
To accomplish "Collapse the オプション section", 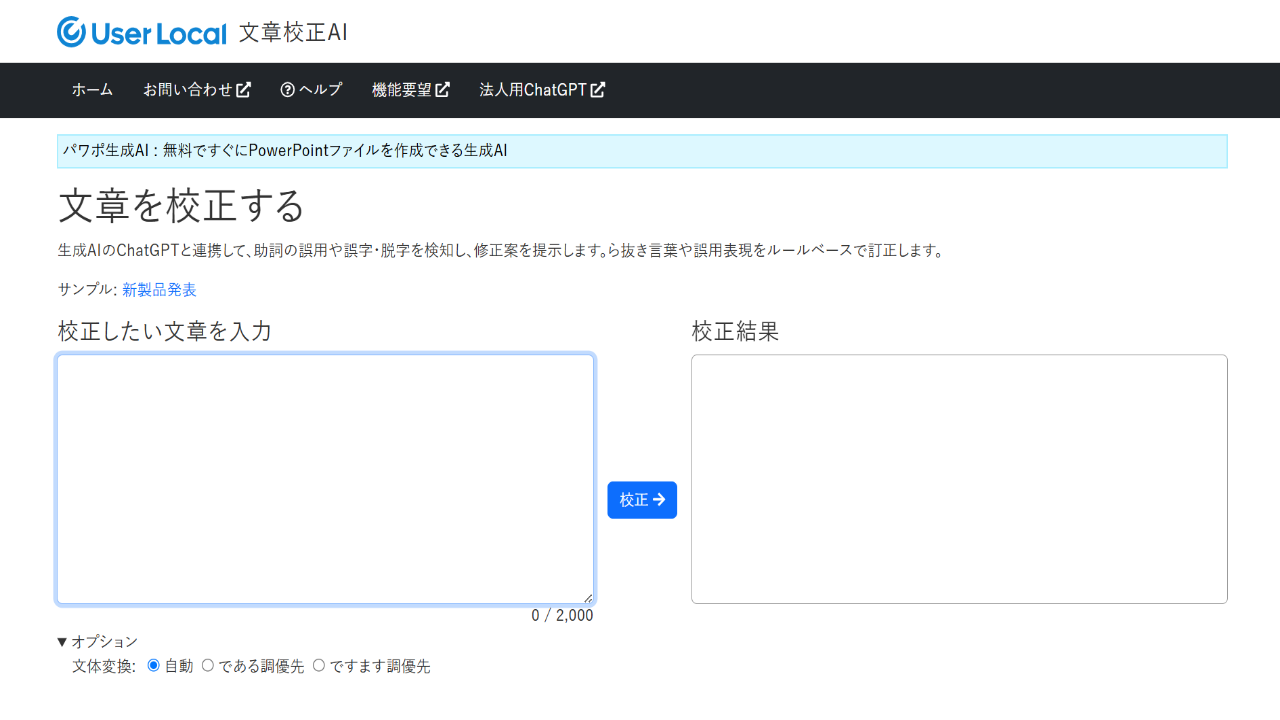I will tap(97, 642).
